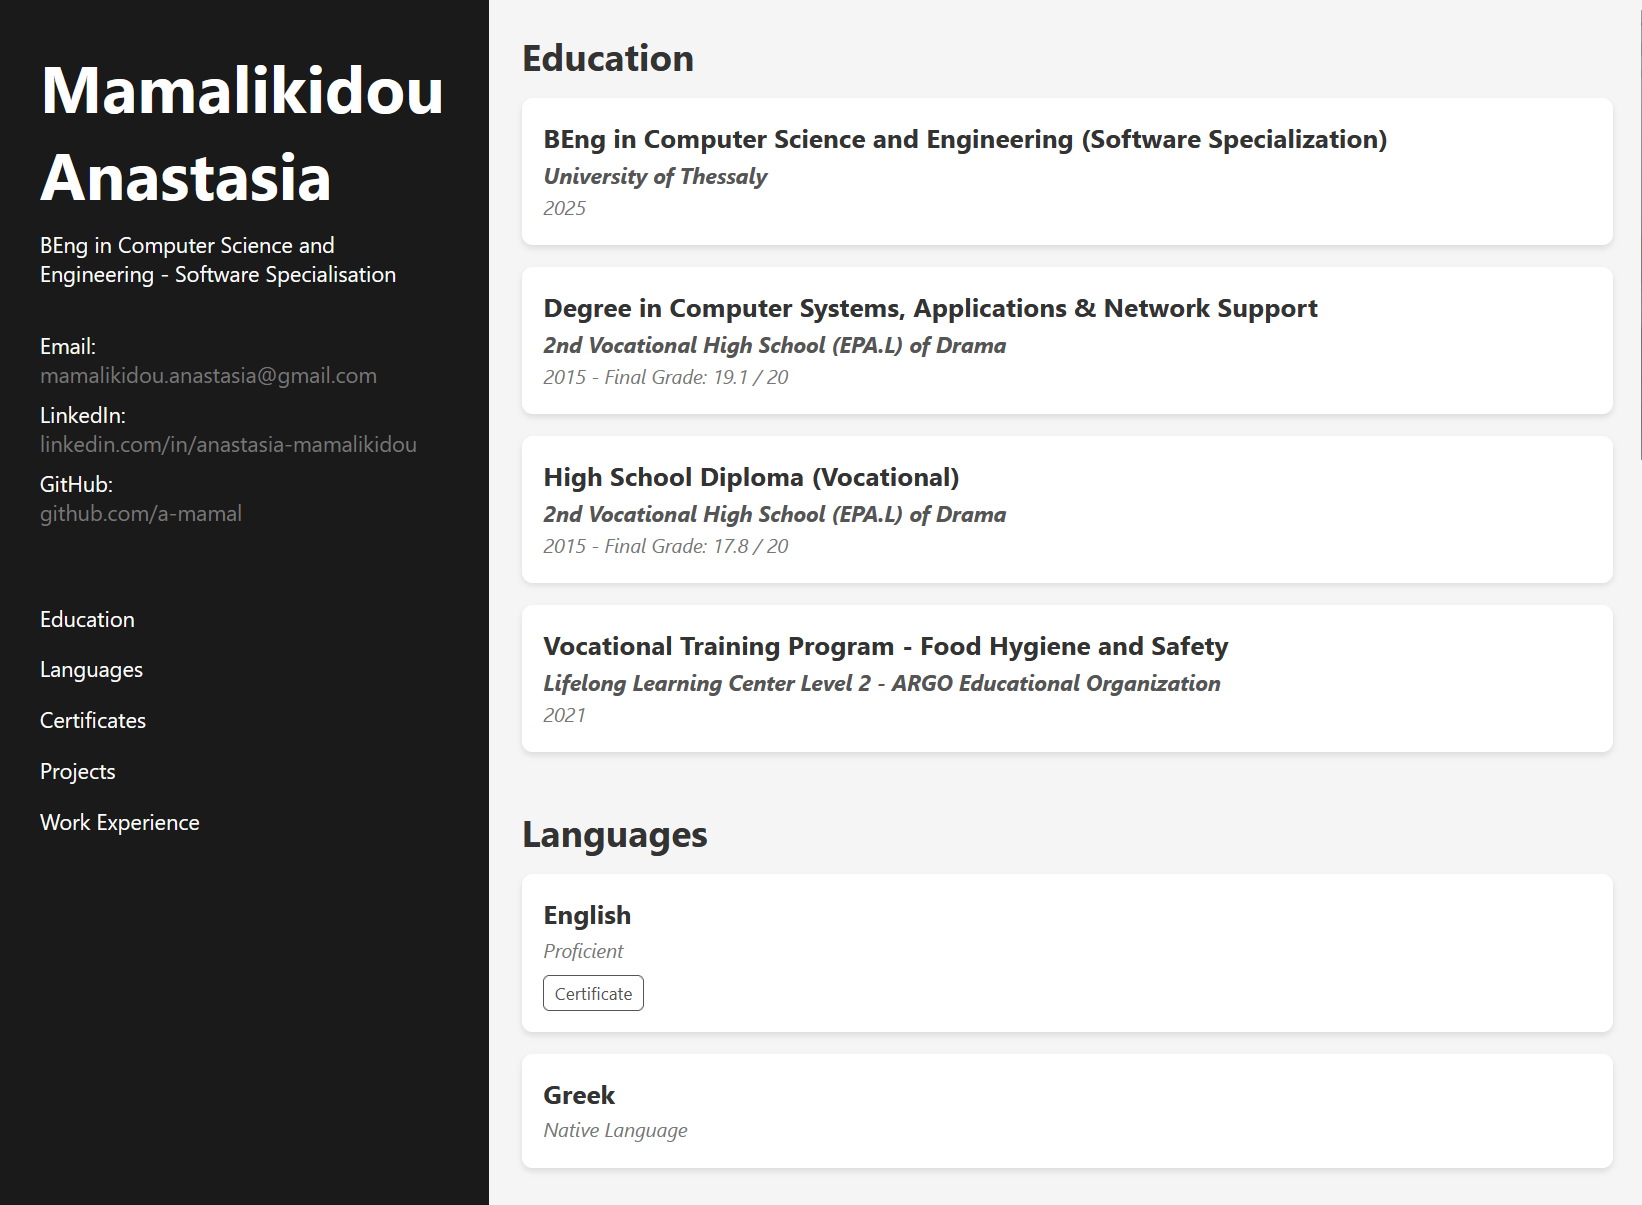Click University of Thessaly text
1642x1205 pixels.
click(654, 176)
